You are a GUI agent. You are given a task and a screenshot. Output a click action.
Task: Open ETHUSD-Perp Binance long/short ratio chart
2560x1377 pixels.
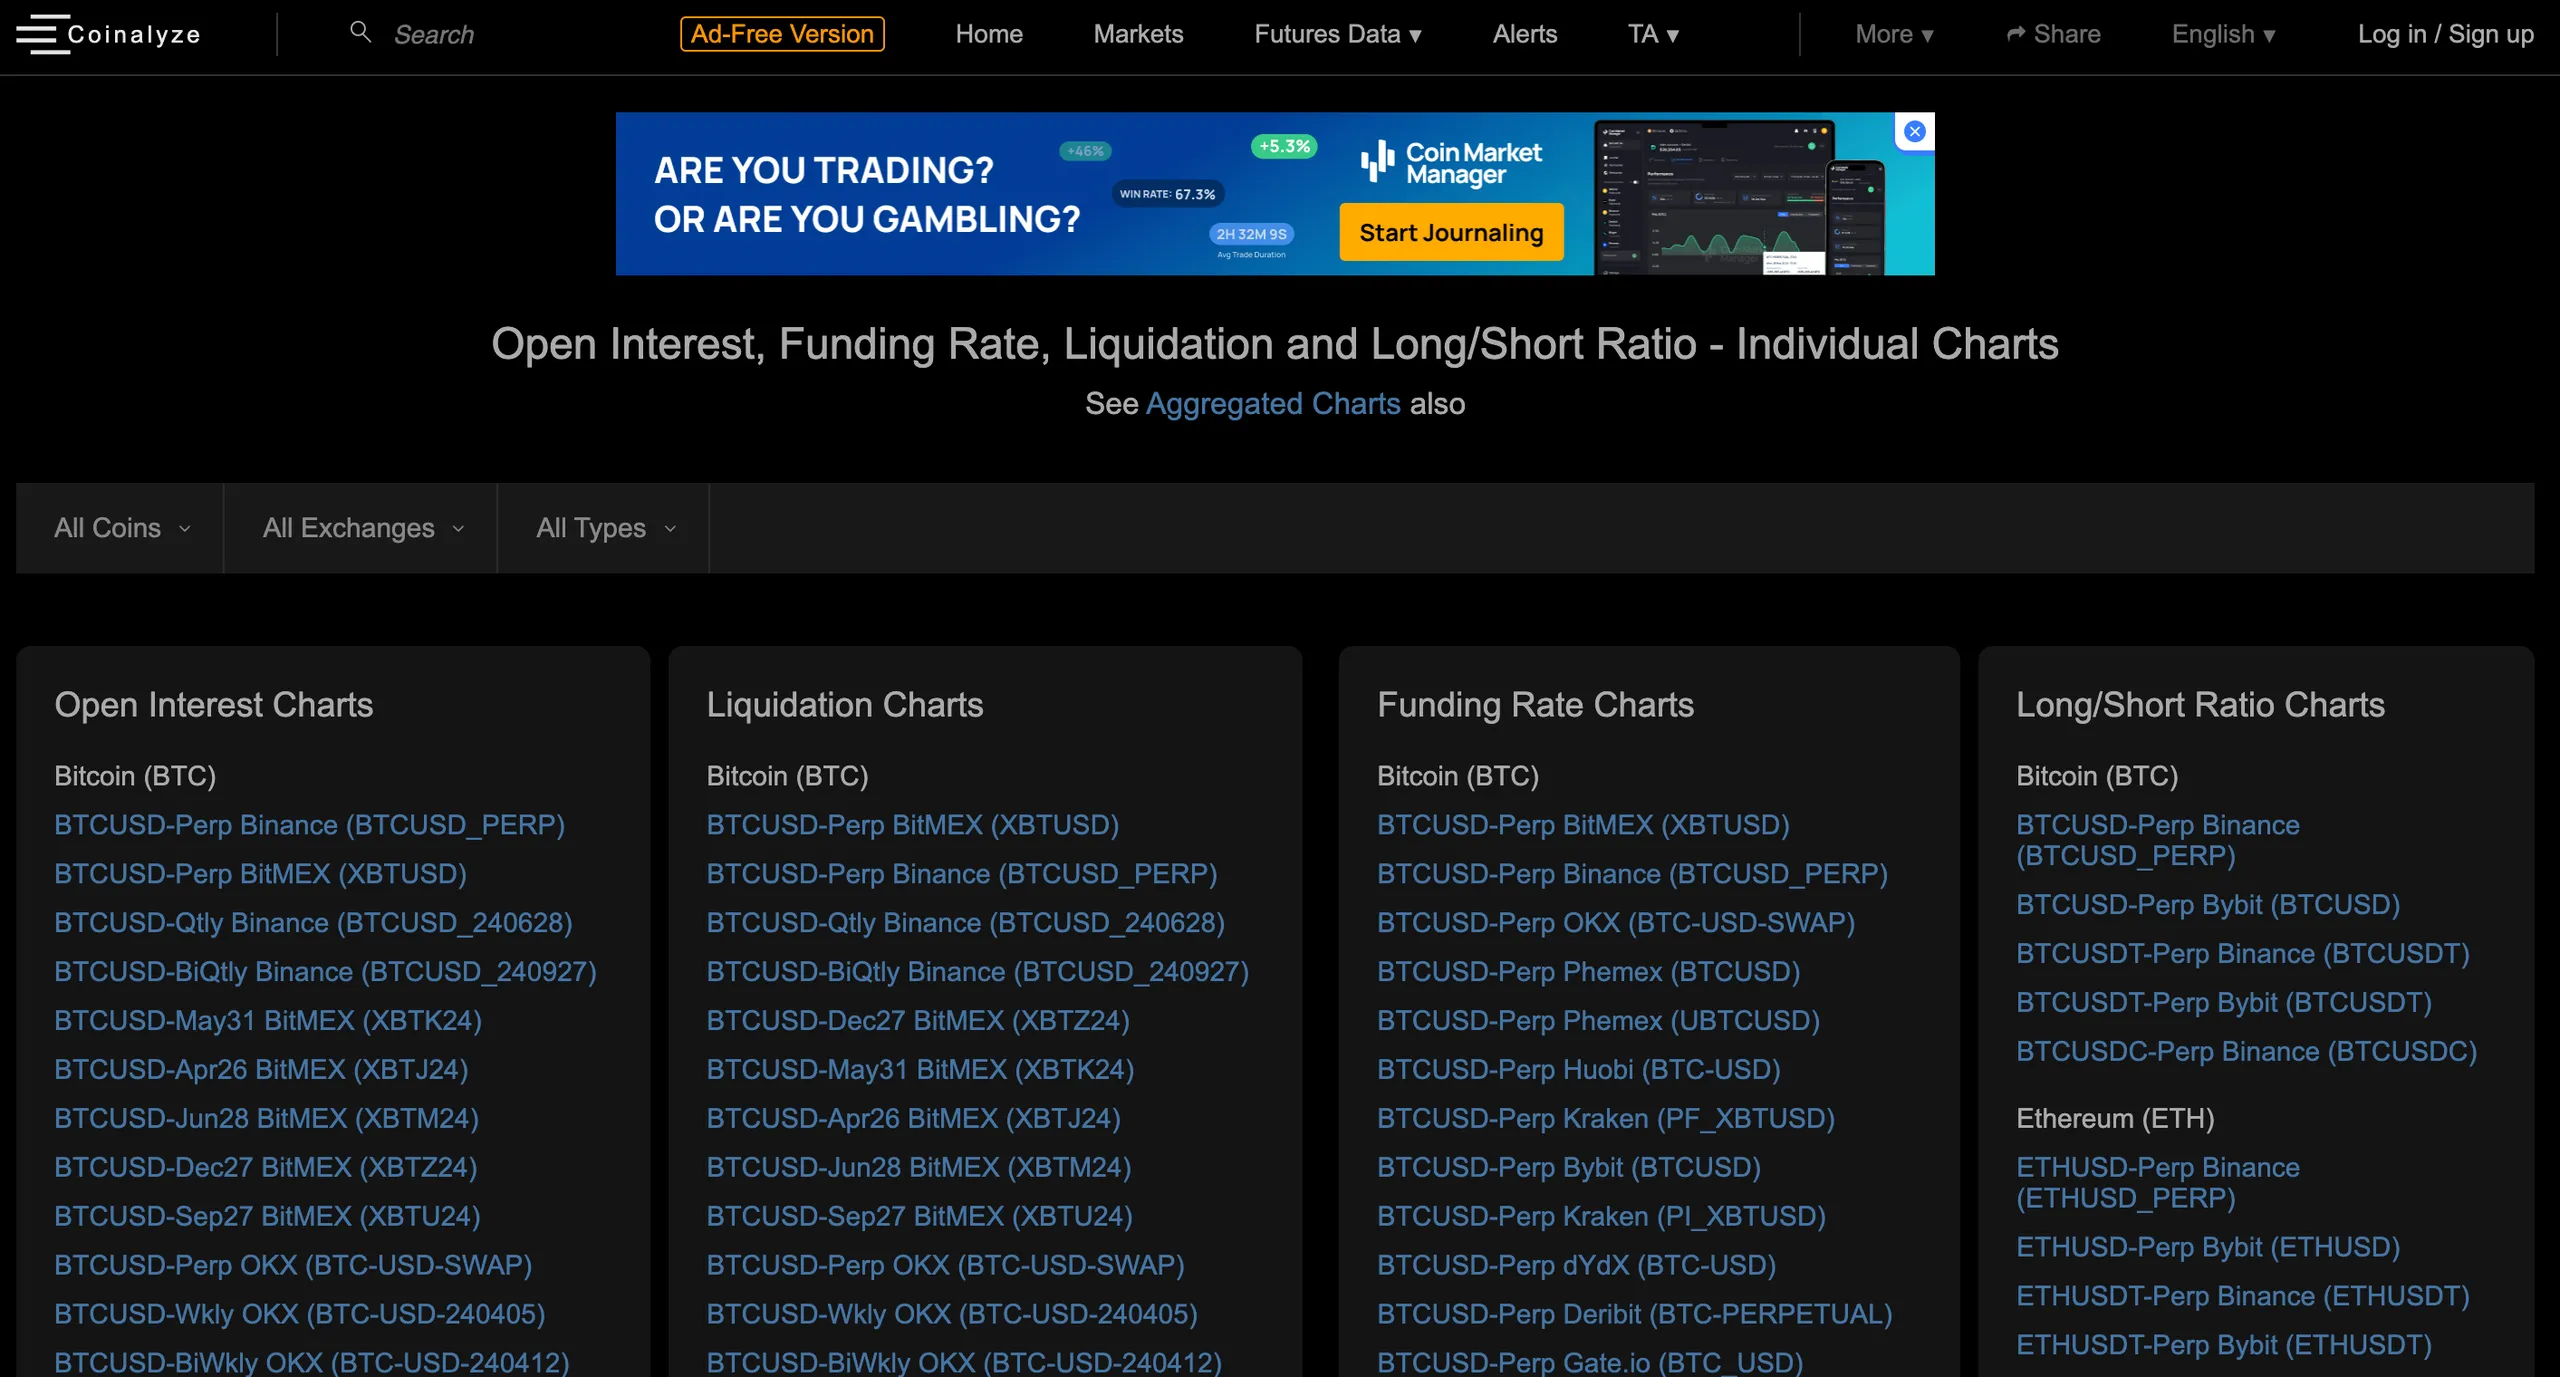pyautogui.click(x=2158, y=1183)
